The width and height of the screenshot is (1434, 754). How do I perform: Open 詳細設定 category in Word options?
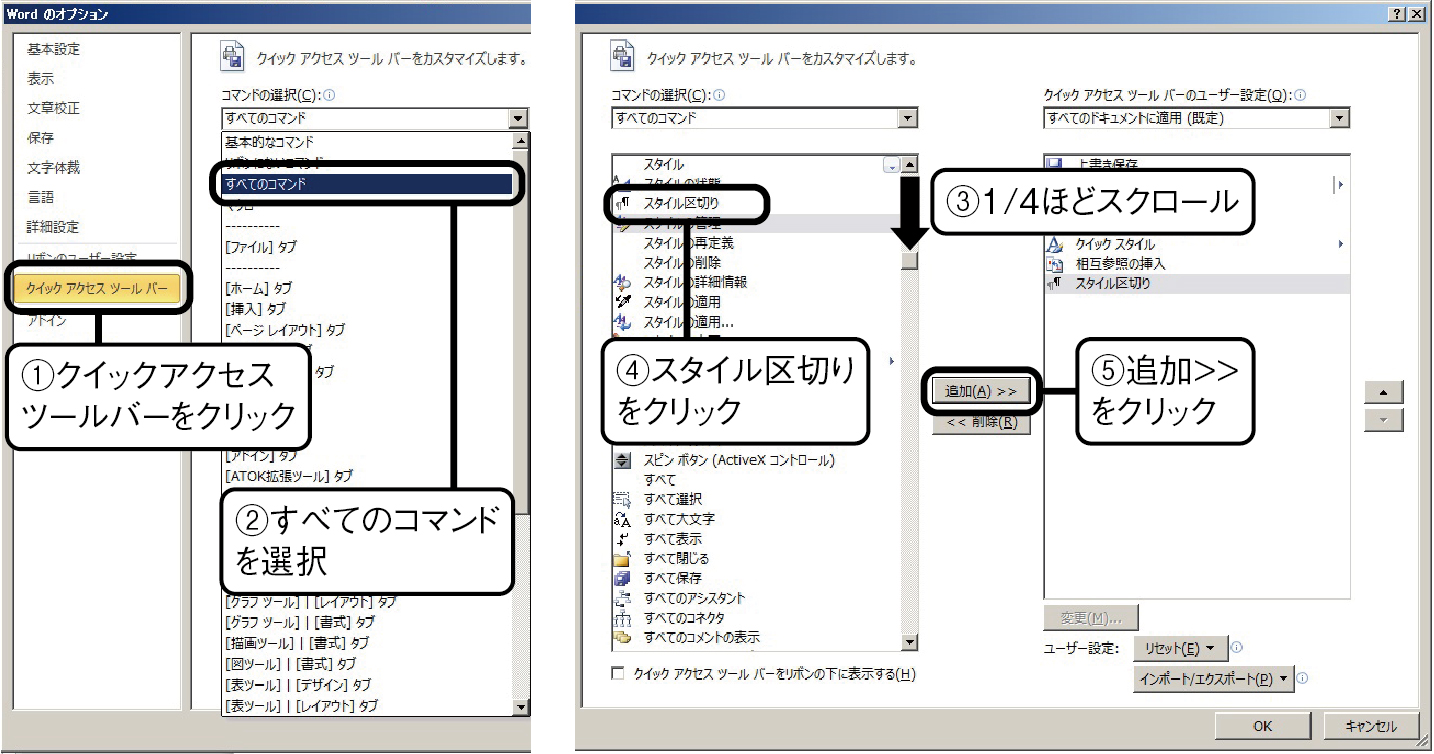point(54,227)
